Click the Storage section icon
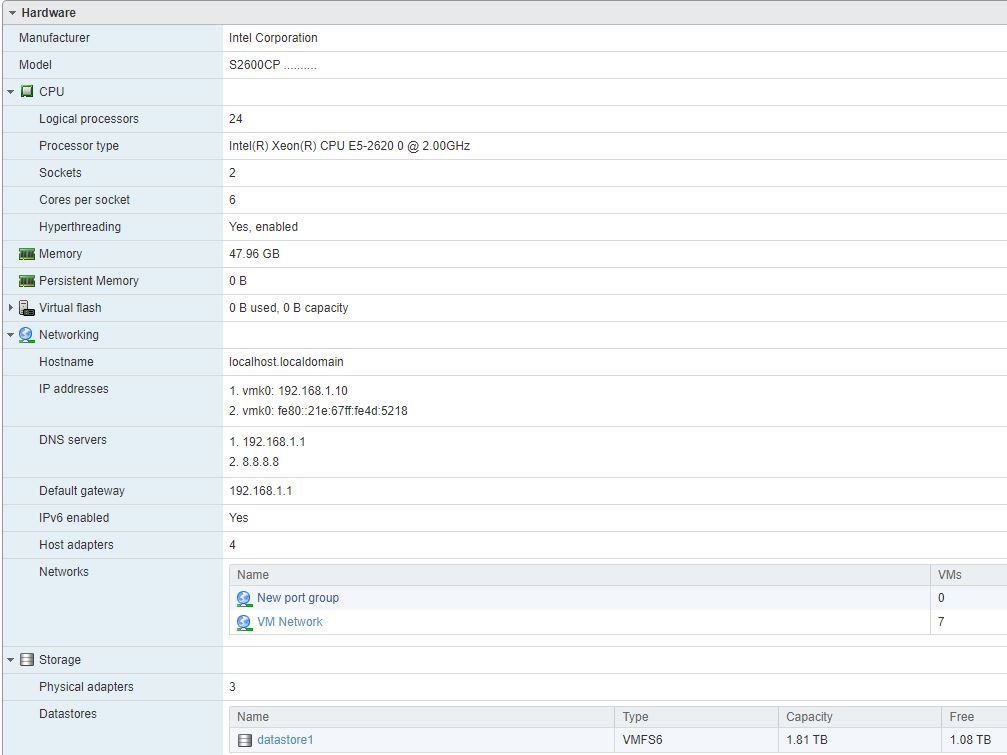 click(x=27, y=660)
